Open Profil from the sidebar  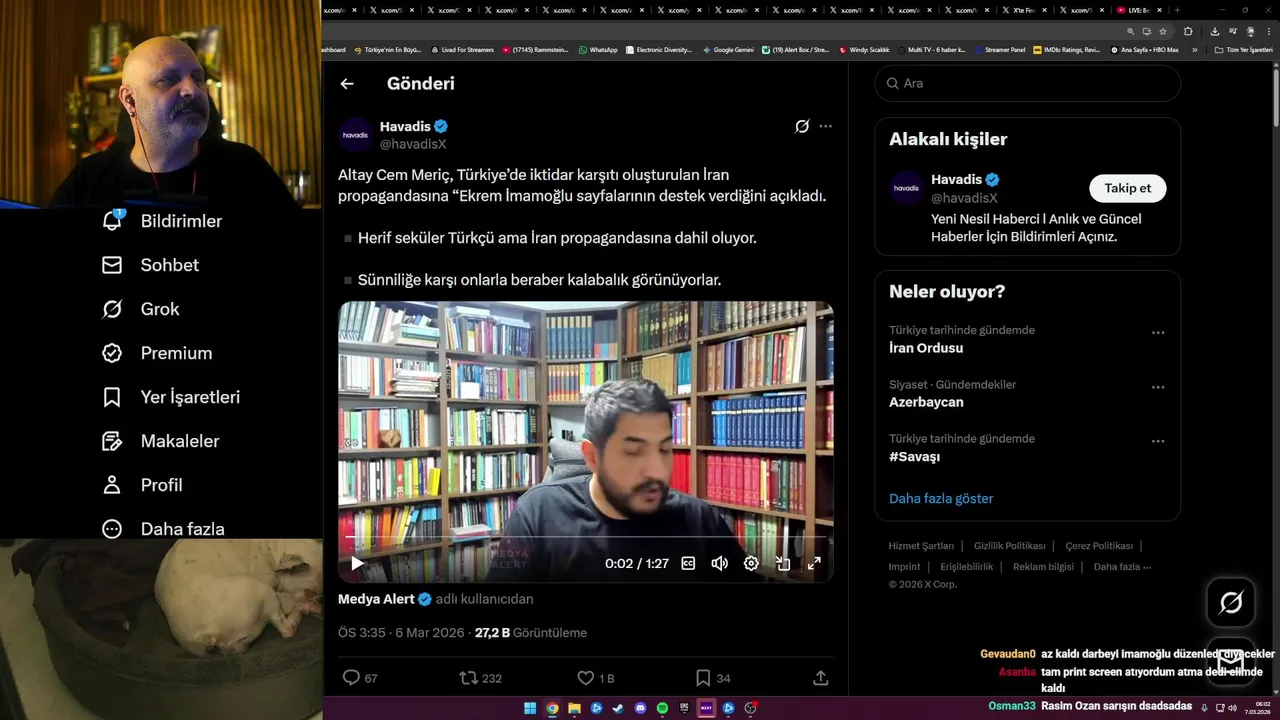[x=142, y=485]
